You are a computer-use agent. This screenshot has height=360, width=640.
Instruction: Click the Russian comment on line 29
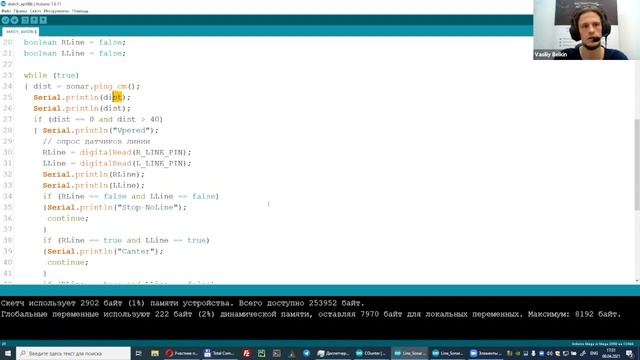pos(96,141)
